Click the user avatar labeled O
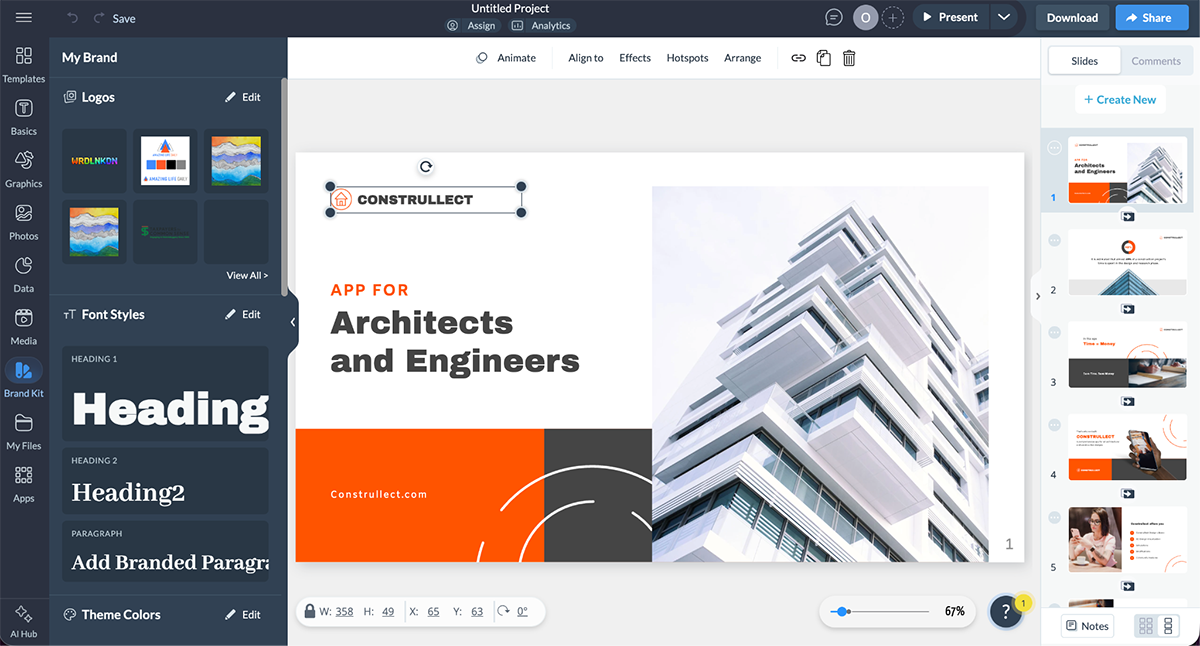Screen dimensions: 1200x646 866,17
